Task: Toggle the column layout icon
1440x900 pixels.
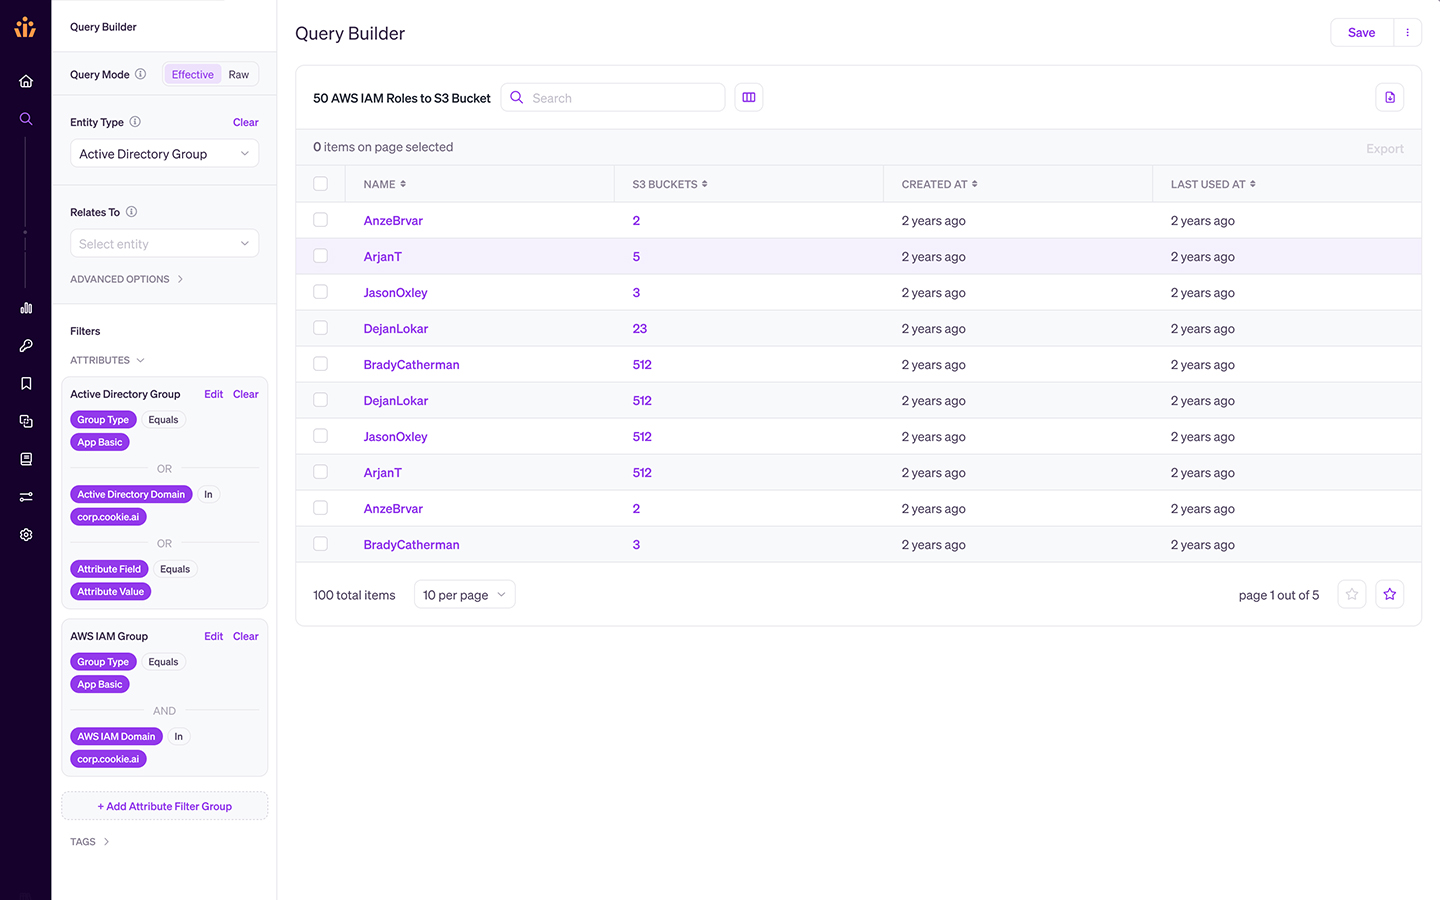Action: (x=749, y=97)
